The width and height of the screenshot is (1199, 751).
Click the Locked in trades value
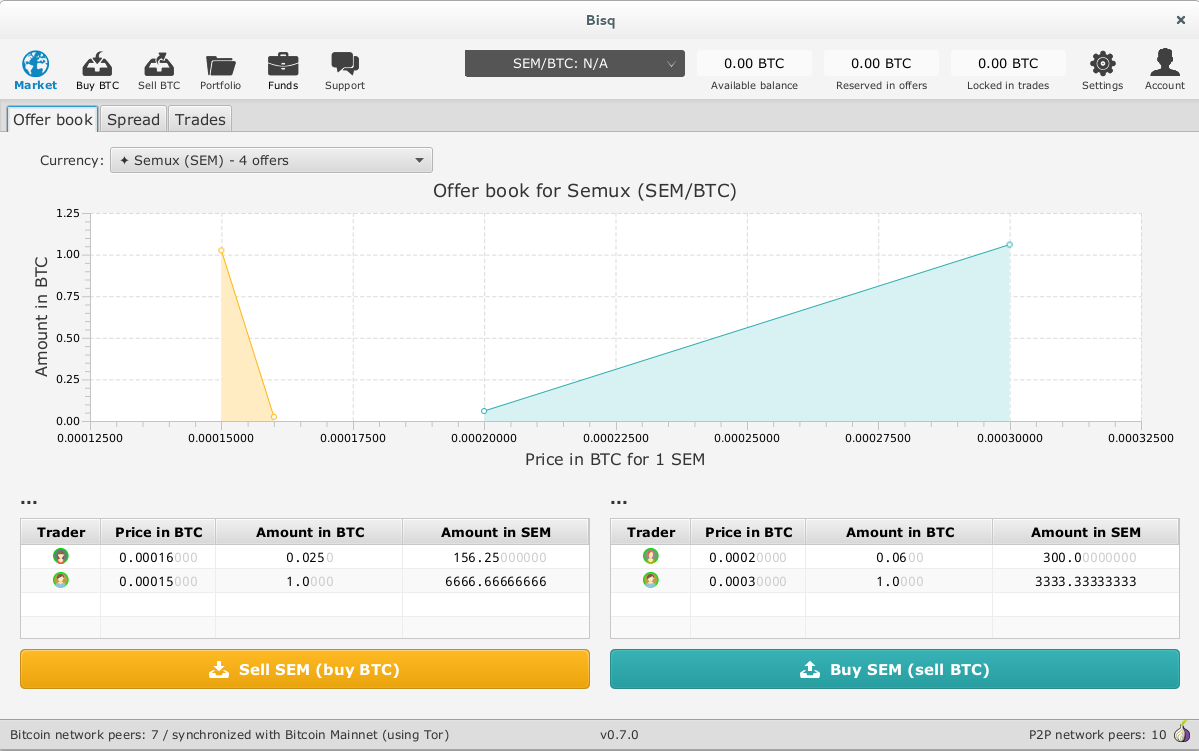[1008, 63]
